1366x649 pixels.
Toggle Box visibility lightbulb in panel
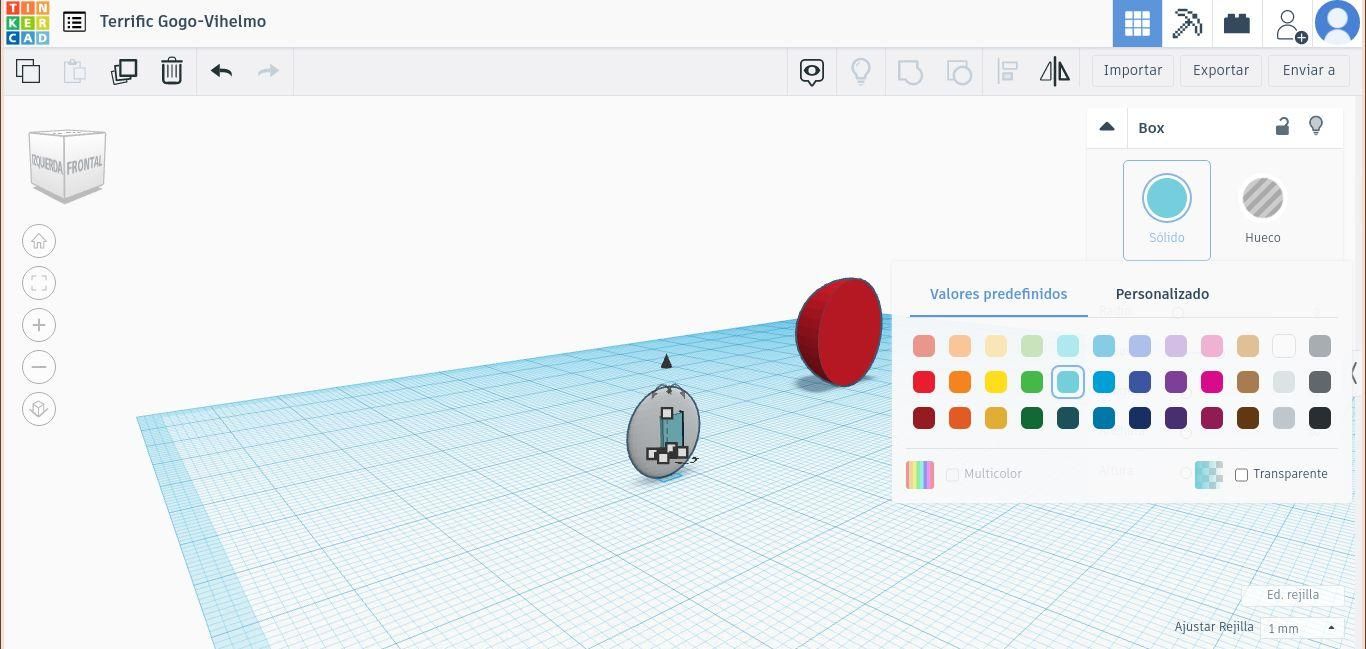[x=1316, y=126]
